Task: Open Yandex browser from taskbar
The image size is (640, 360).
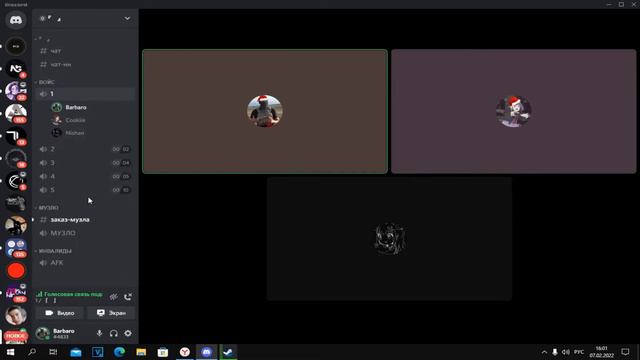Action: coord(184,352)
